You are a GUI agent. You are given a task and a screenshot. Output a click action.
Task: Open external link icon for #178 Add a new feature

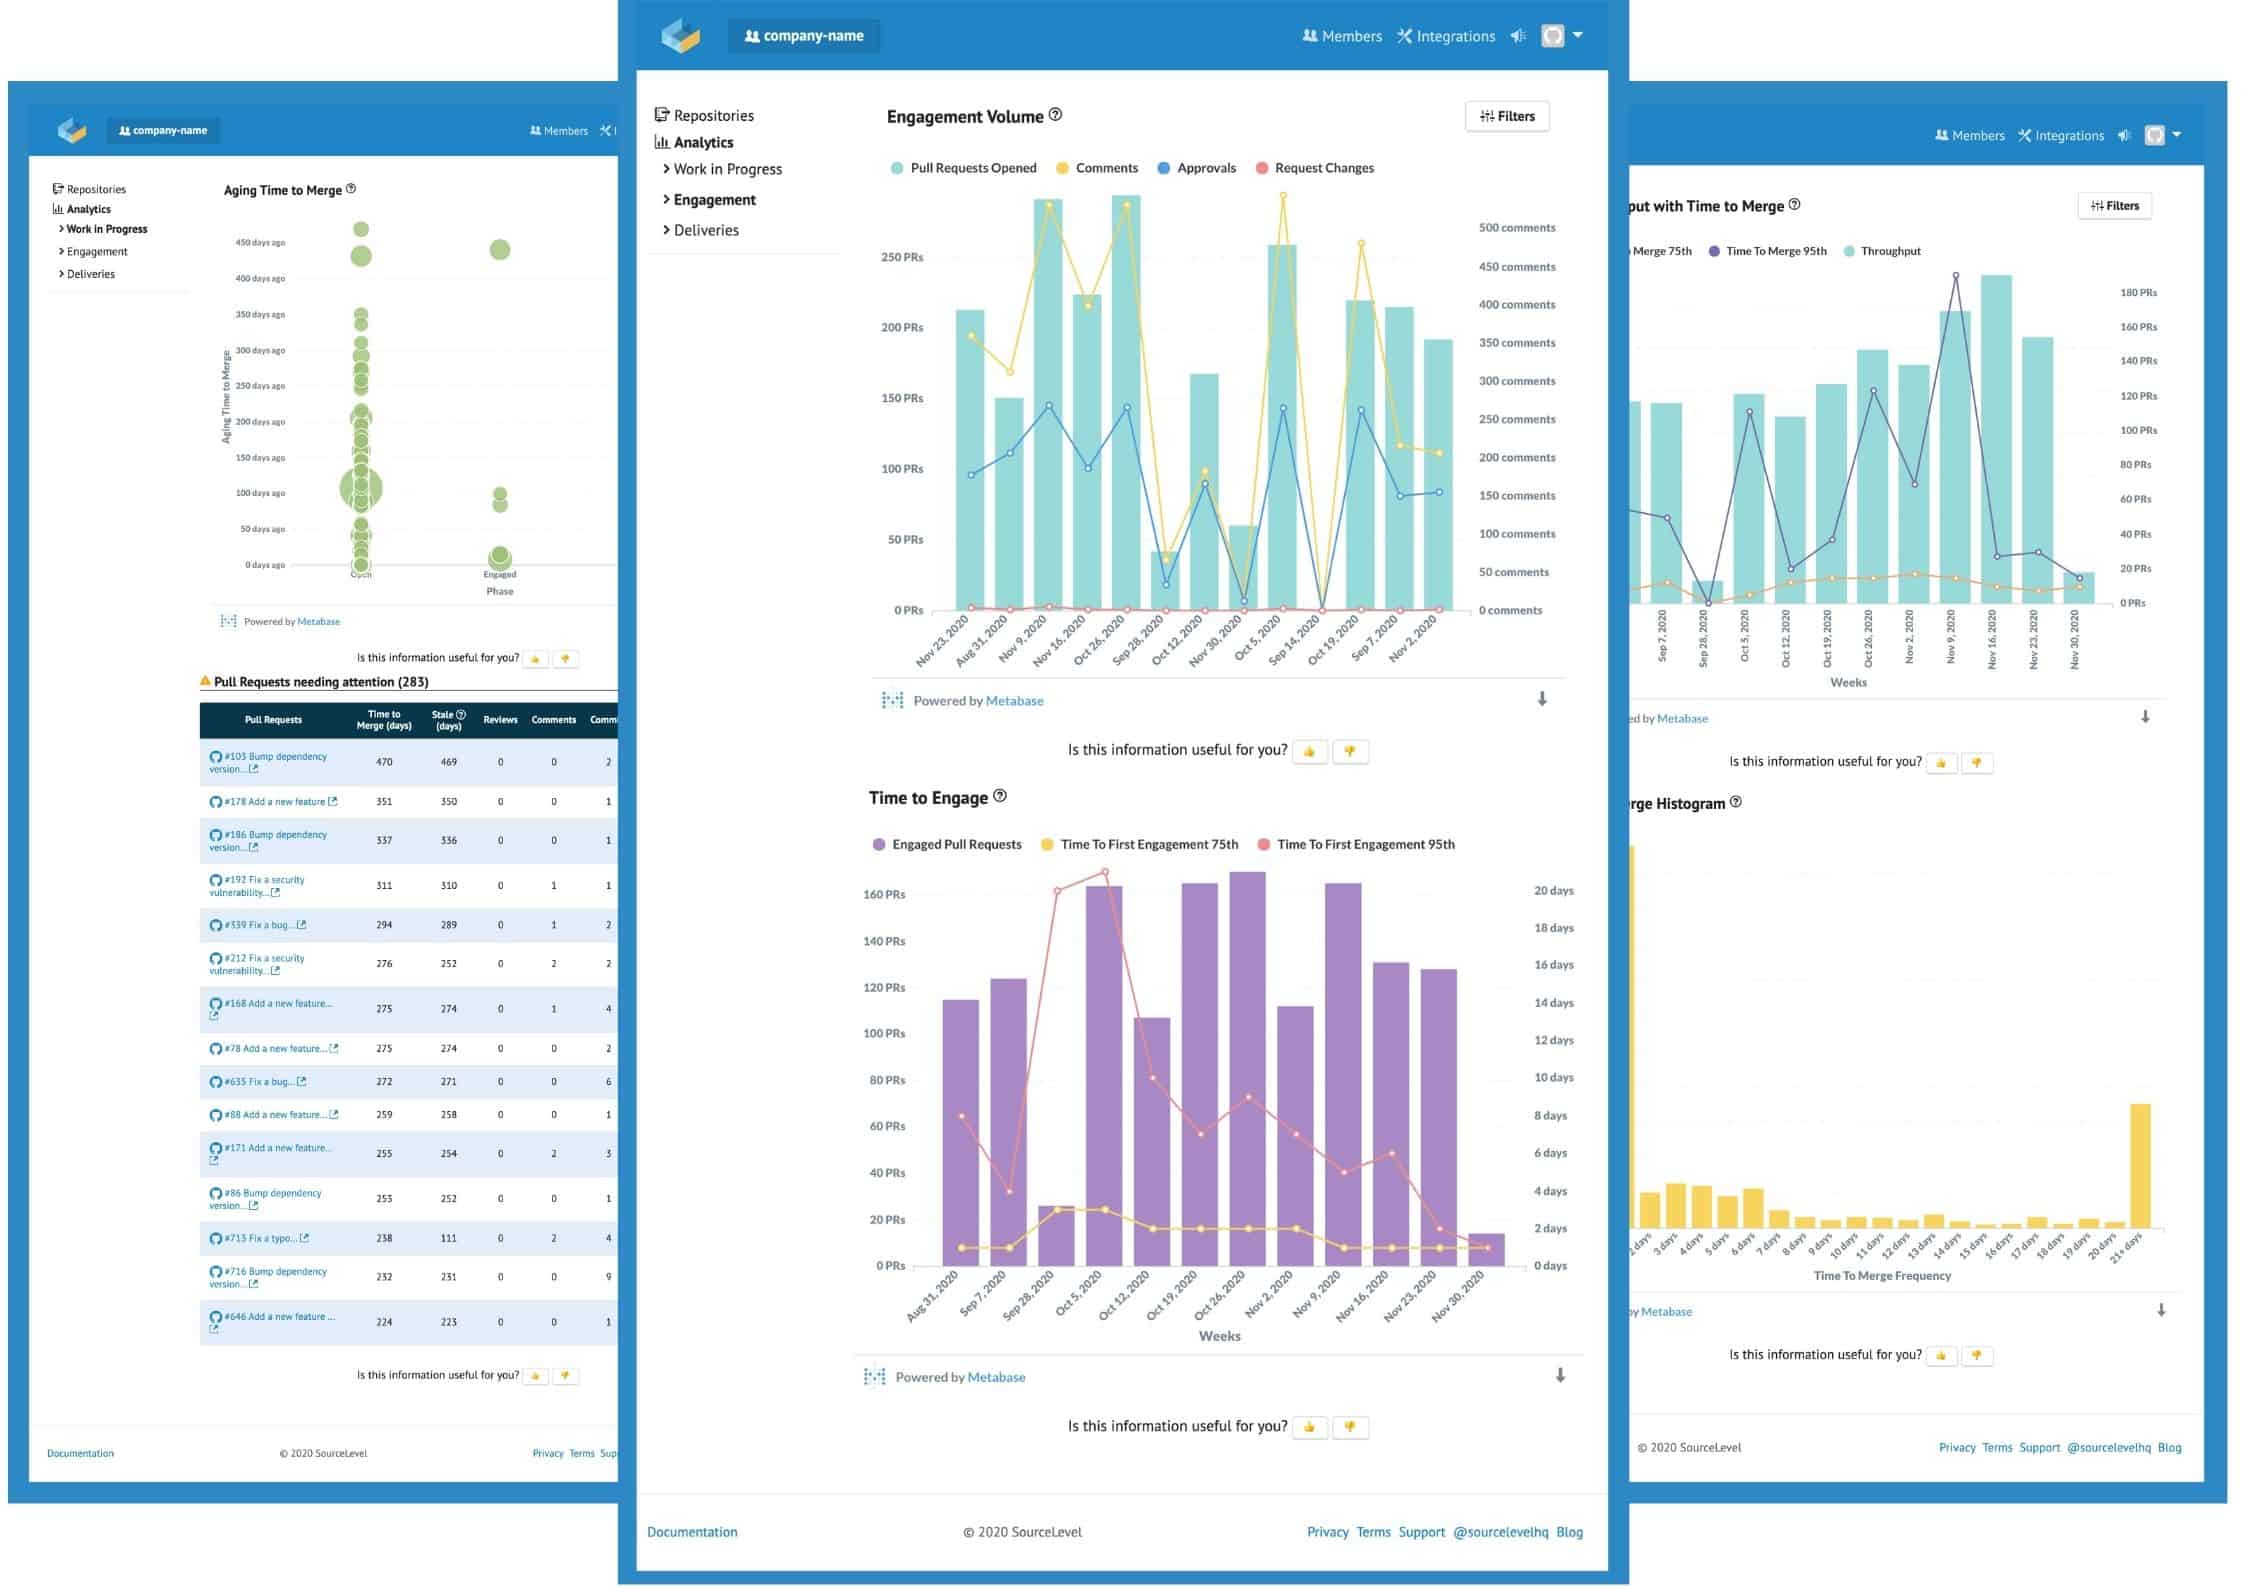pos(333,801)
